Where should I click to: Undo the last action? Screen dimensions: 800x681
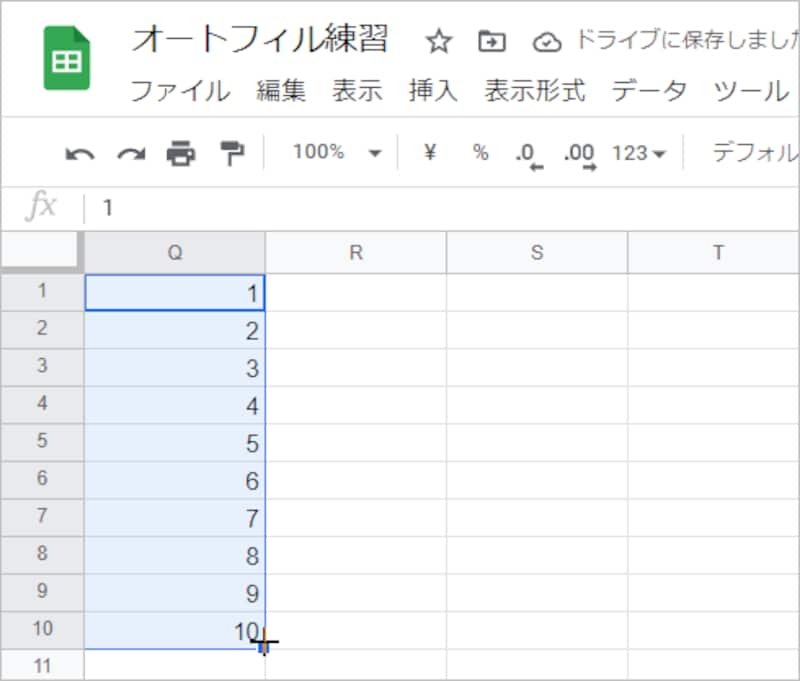click(x=83, y=150)
